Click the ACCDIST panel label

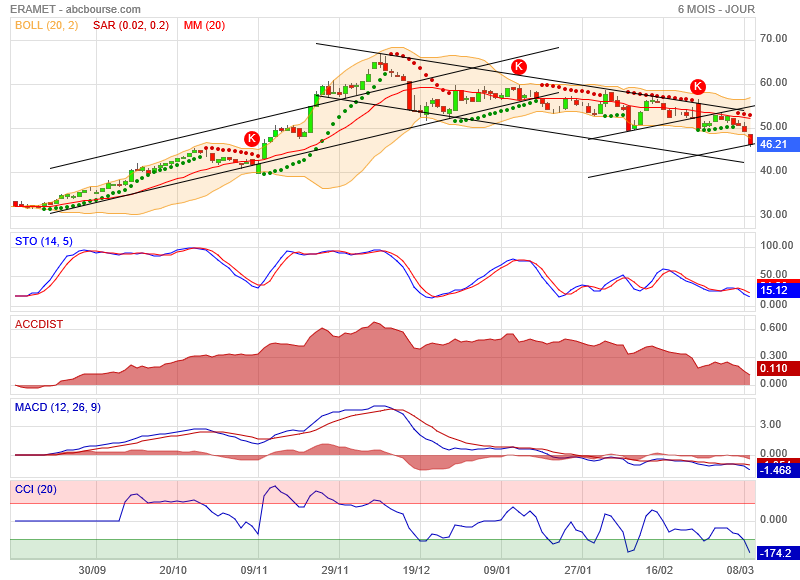39,324
